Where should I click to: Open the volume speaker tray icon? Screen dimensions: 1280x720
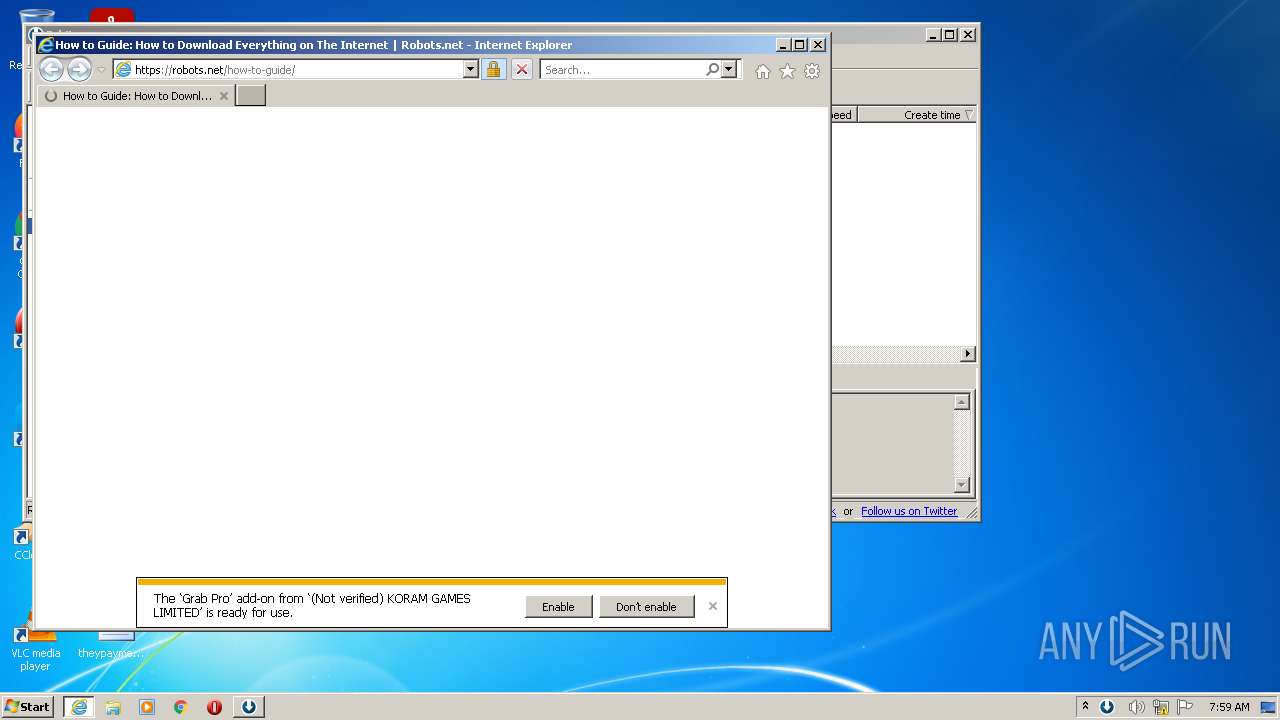pyautogui.click(x=1135, y=707)
